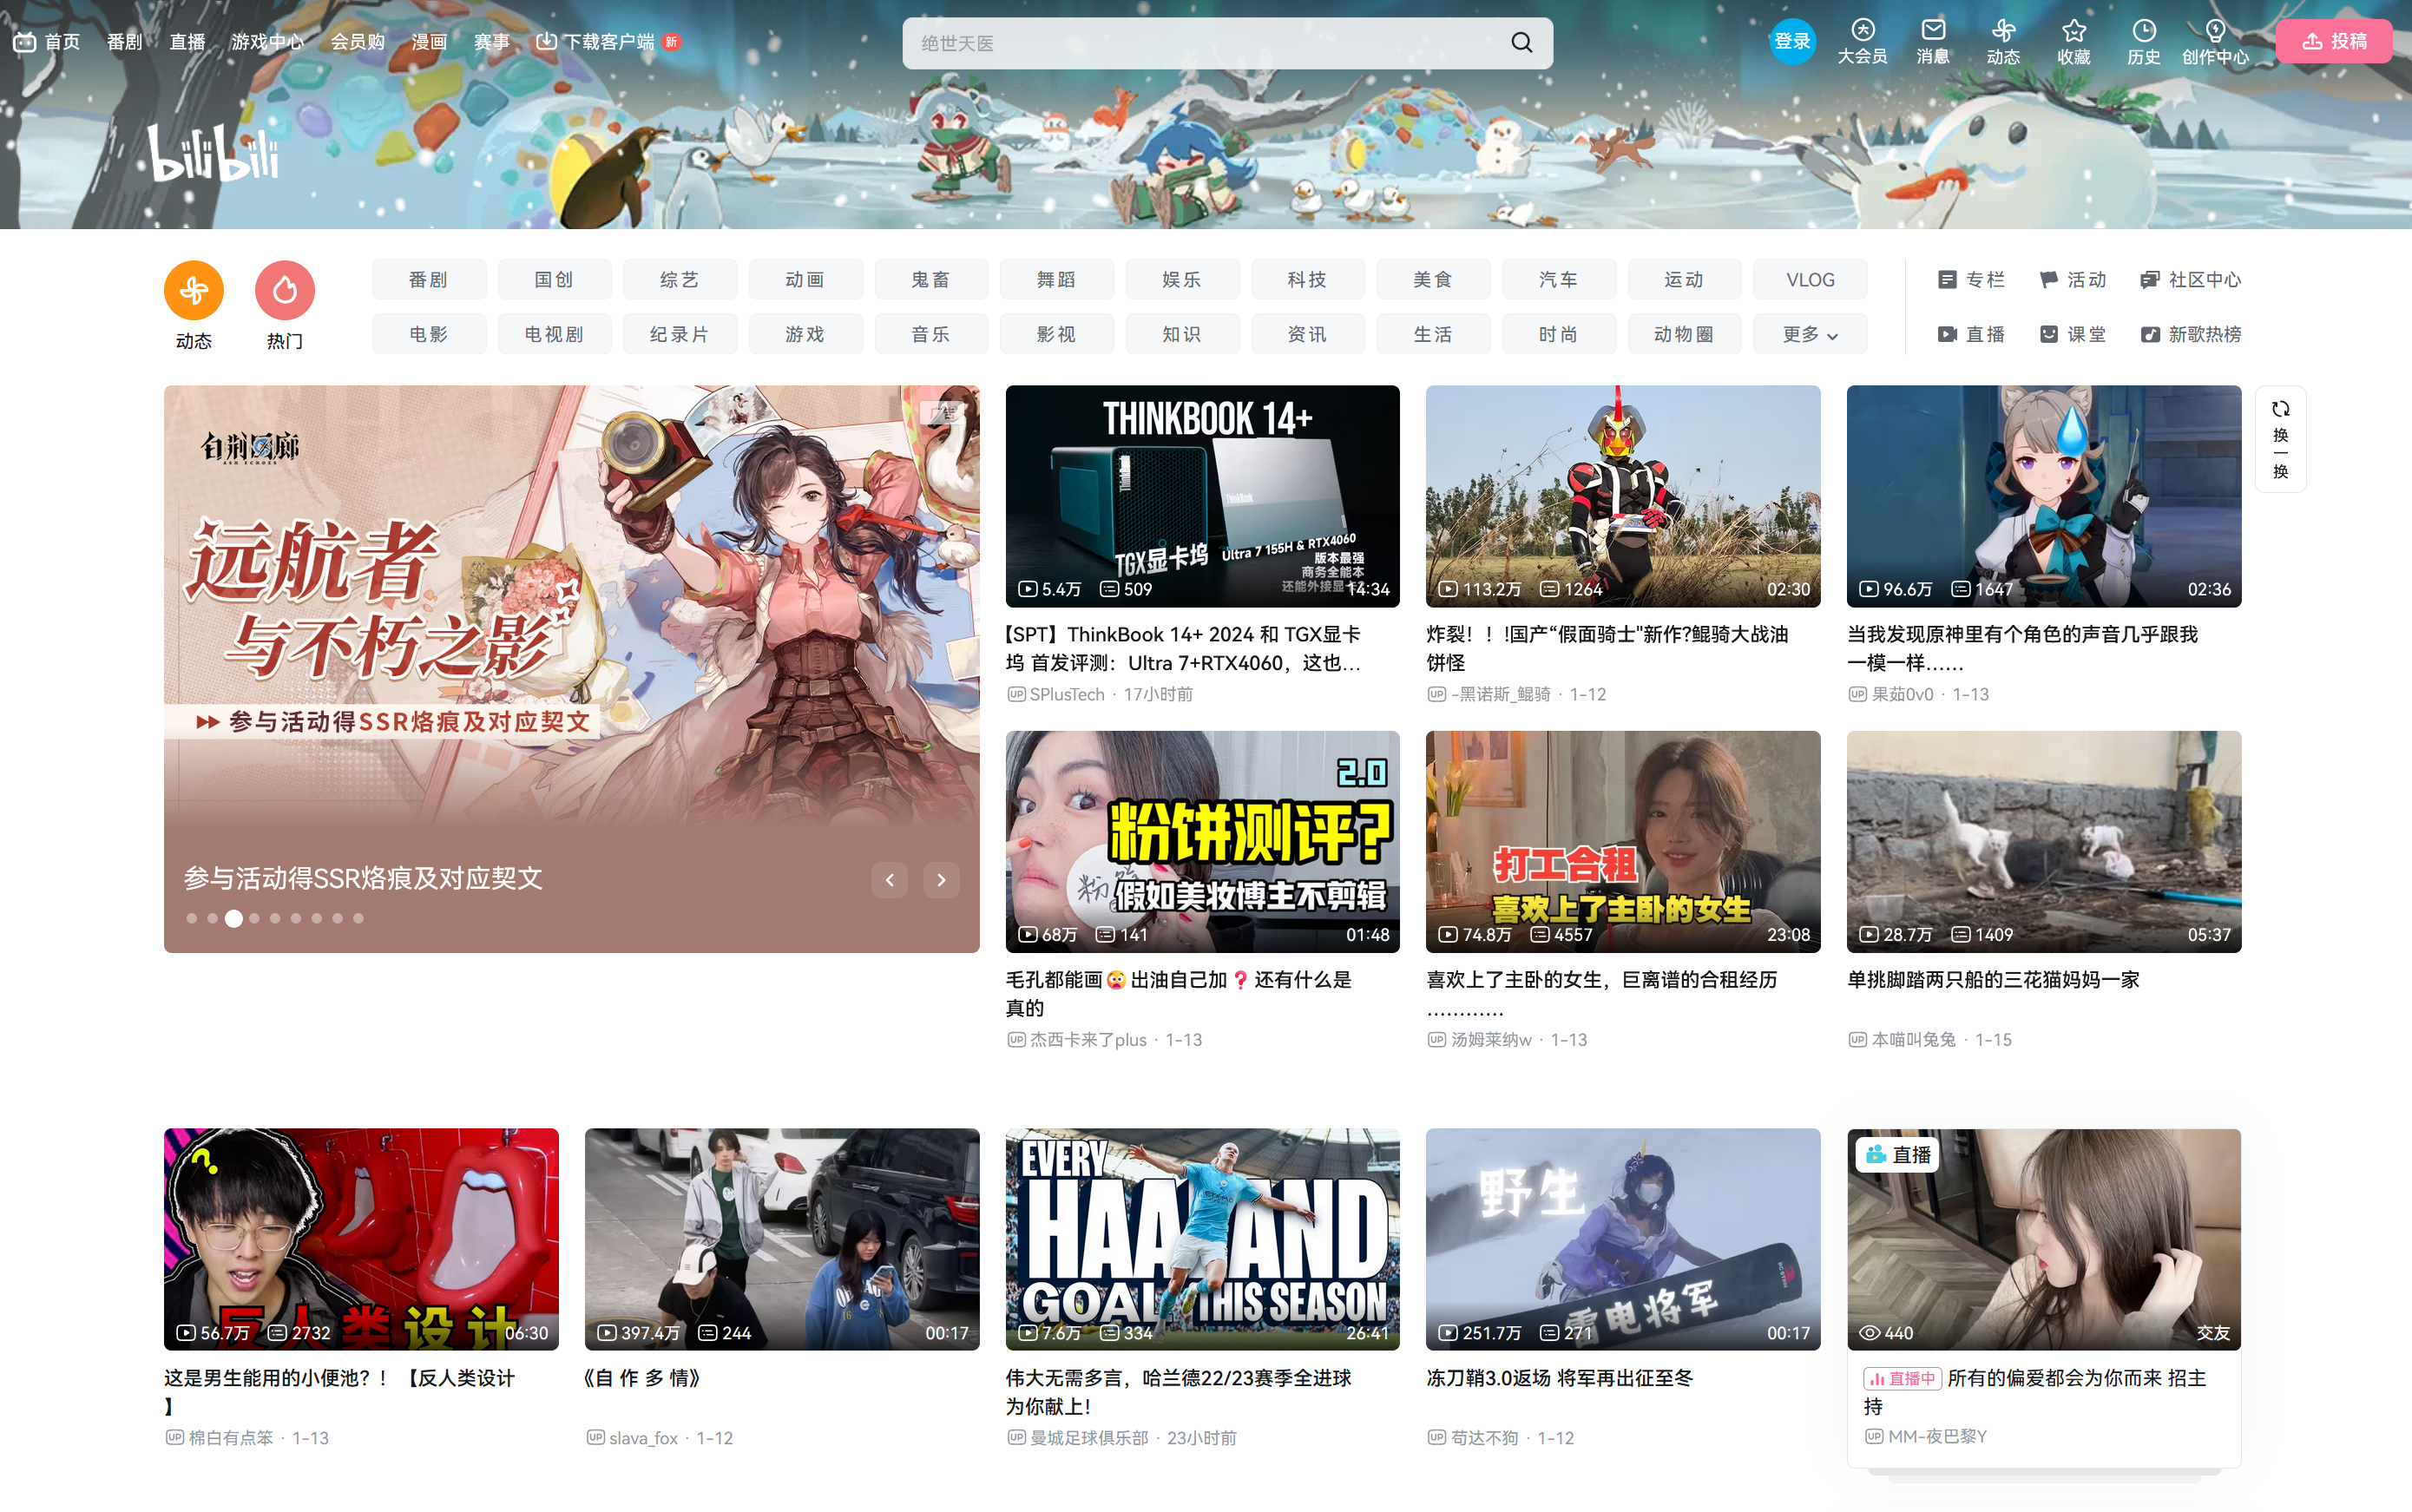
Task: Select the 国创 category button
Action: tap(554, 280)
